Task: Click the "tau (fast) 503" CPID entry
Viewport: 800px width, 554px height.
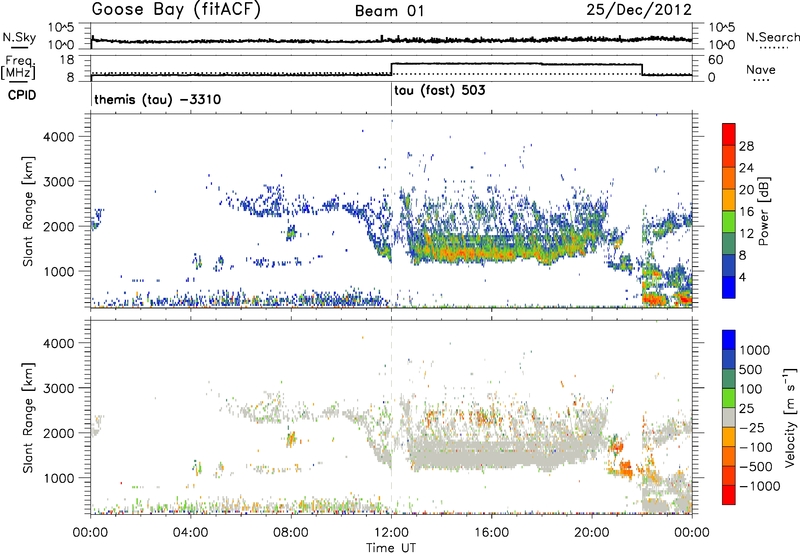Action: (x=440, y=91)
